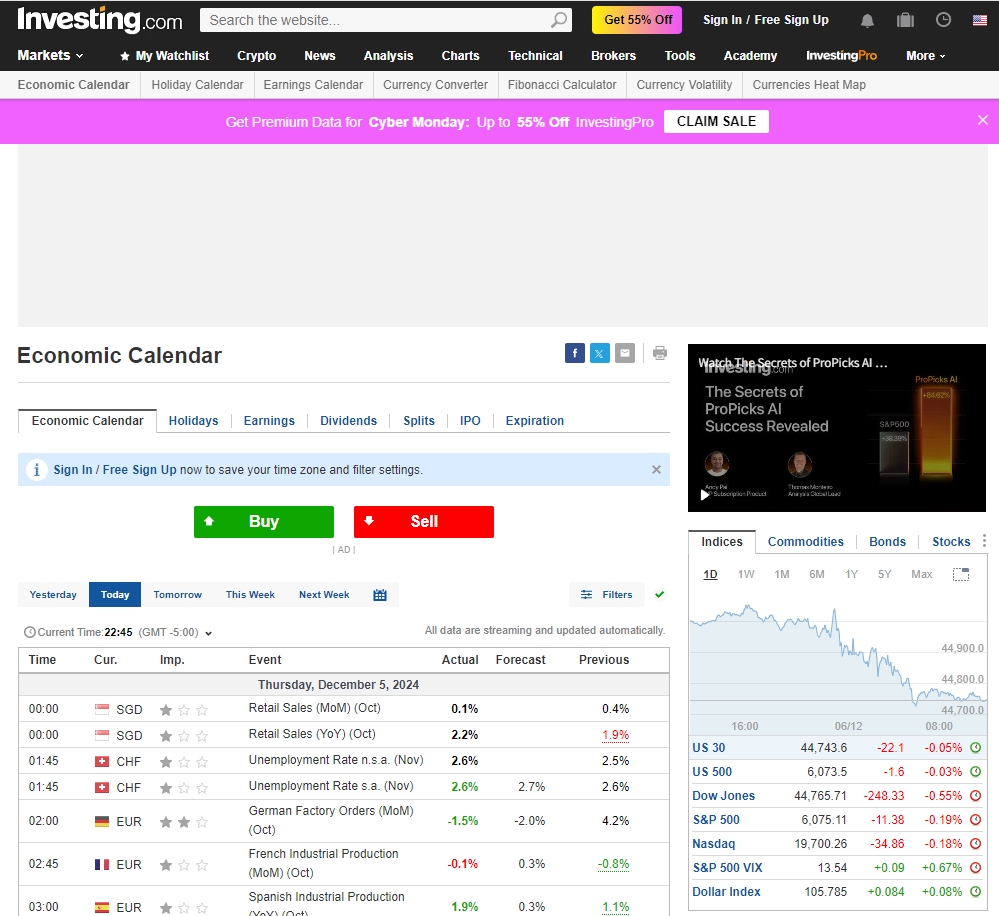Click the clock icon in Dollar Index row

click(x=975, y=892)
